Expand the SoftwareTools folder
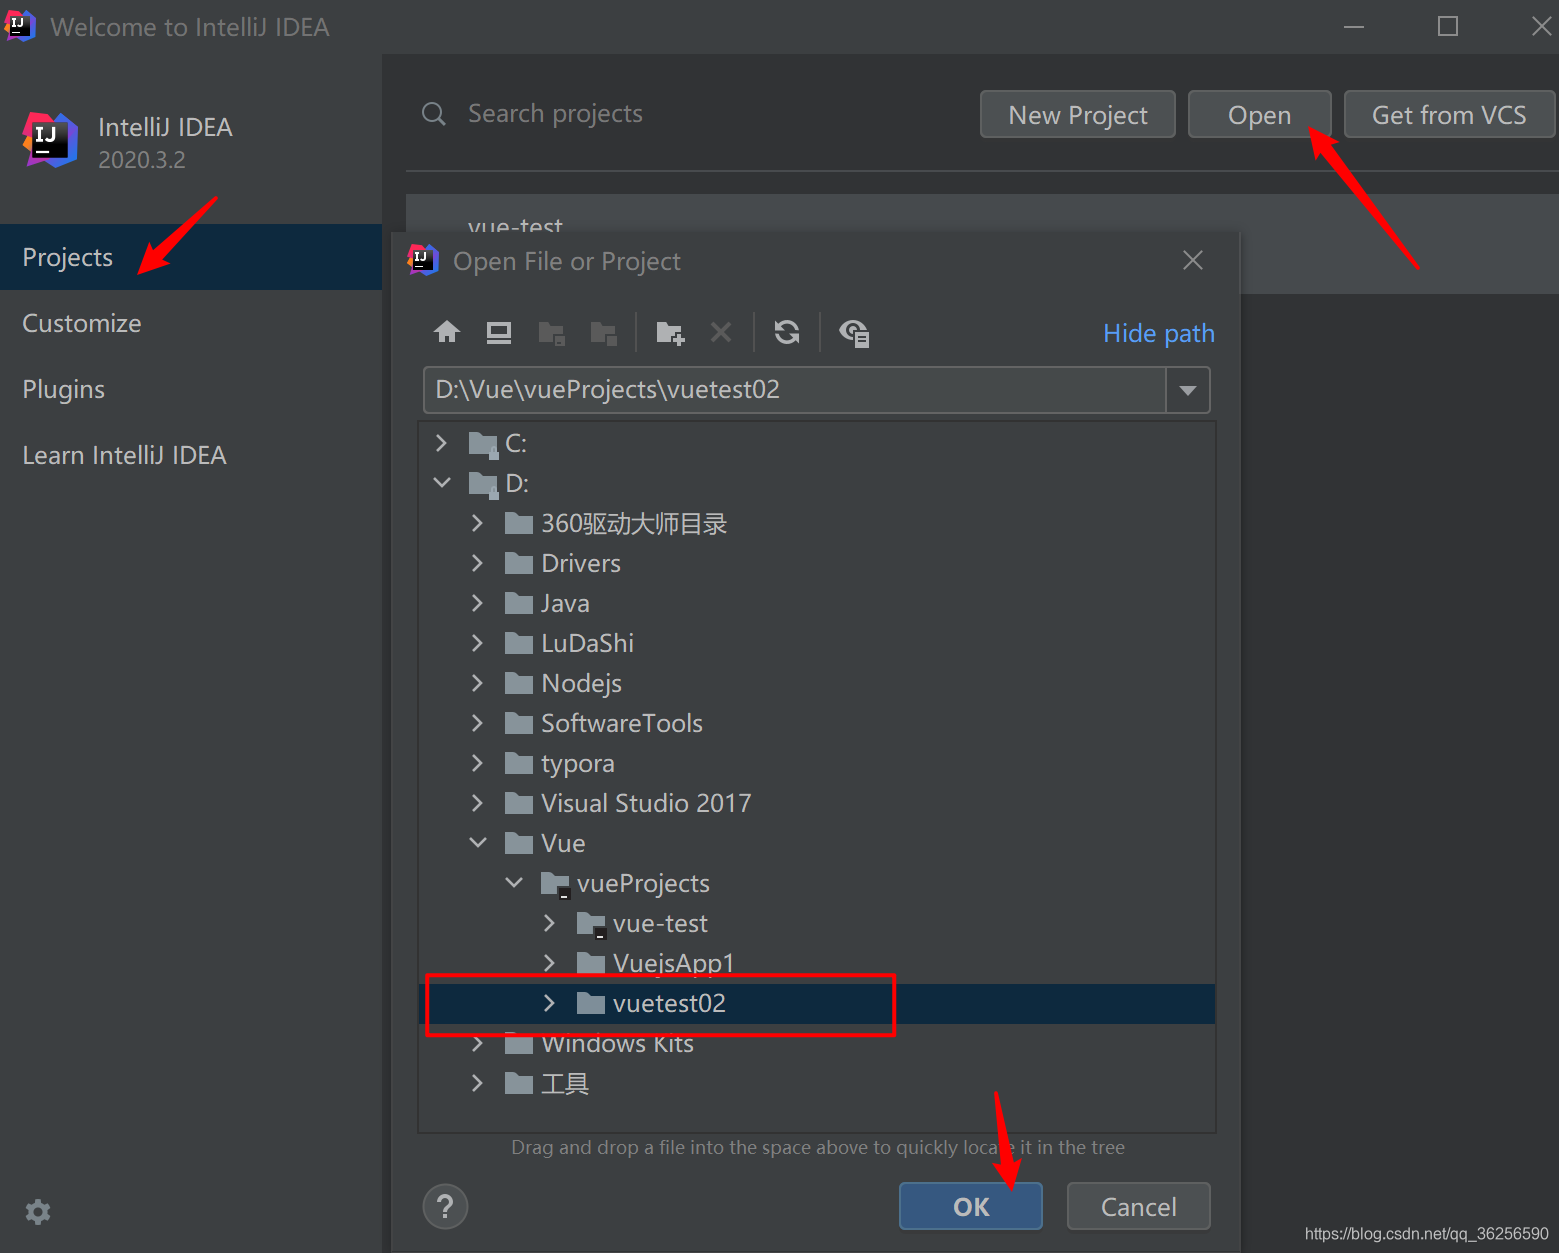The image size is (1559, 1253). tap(477, 723)
